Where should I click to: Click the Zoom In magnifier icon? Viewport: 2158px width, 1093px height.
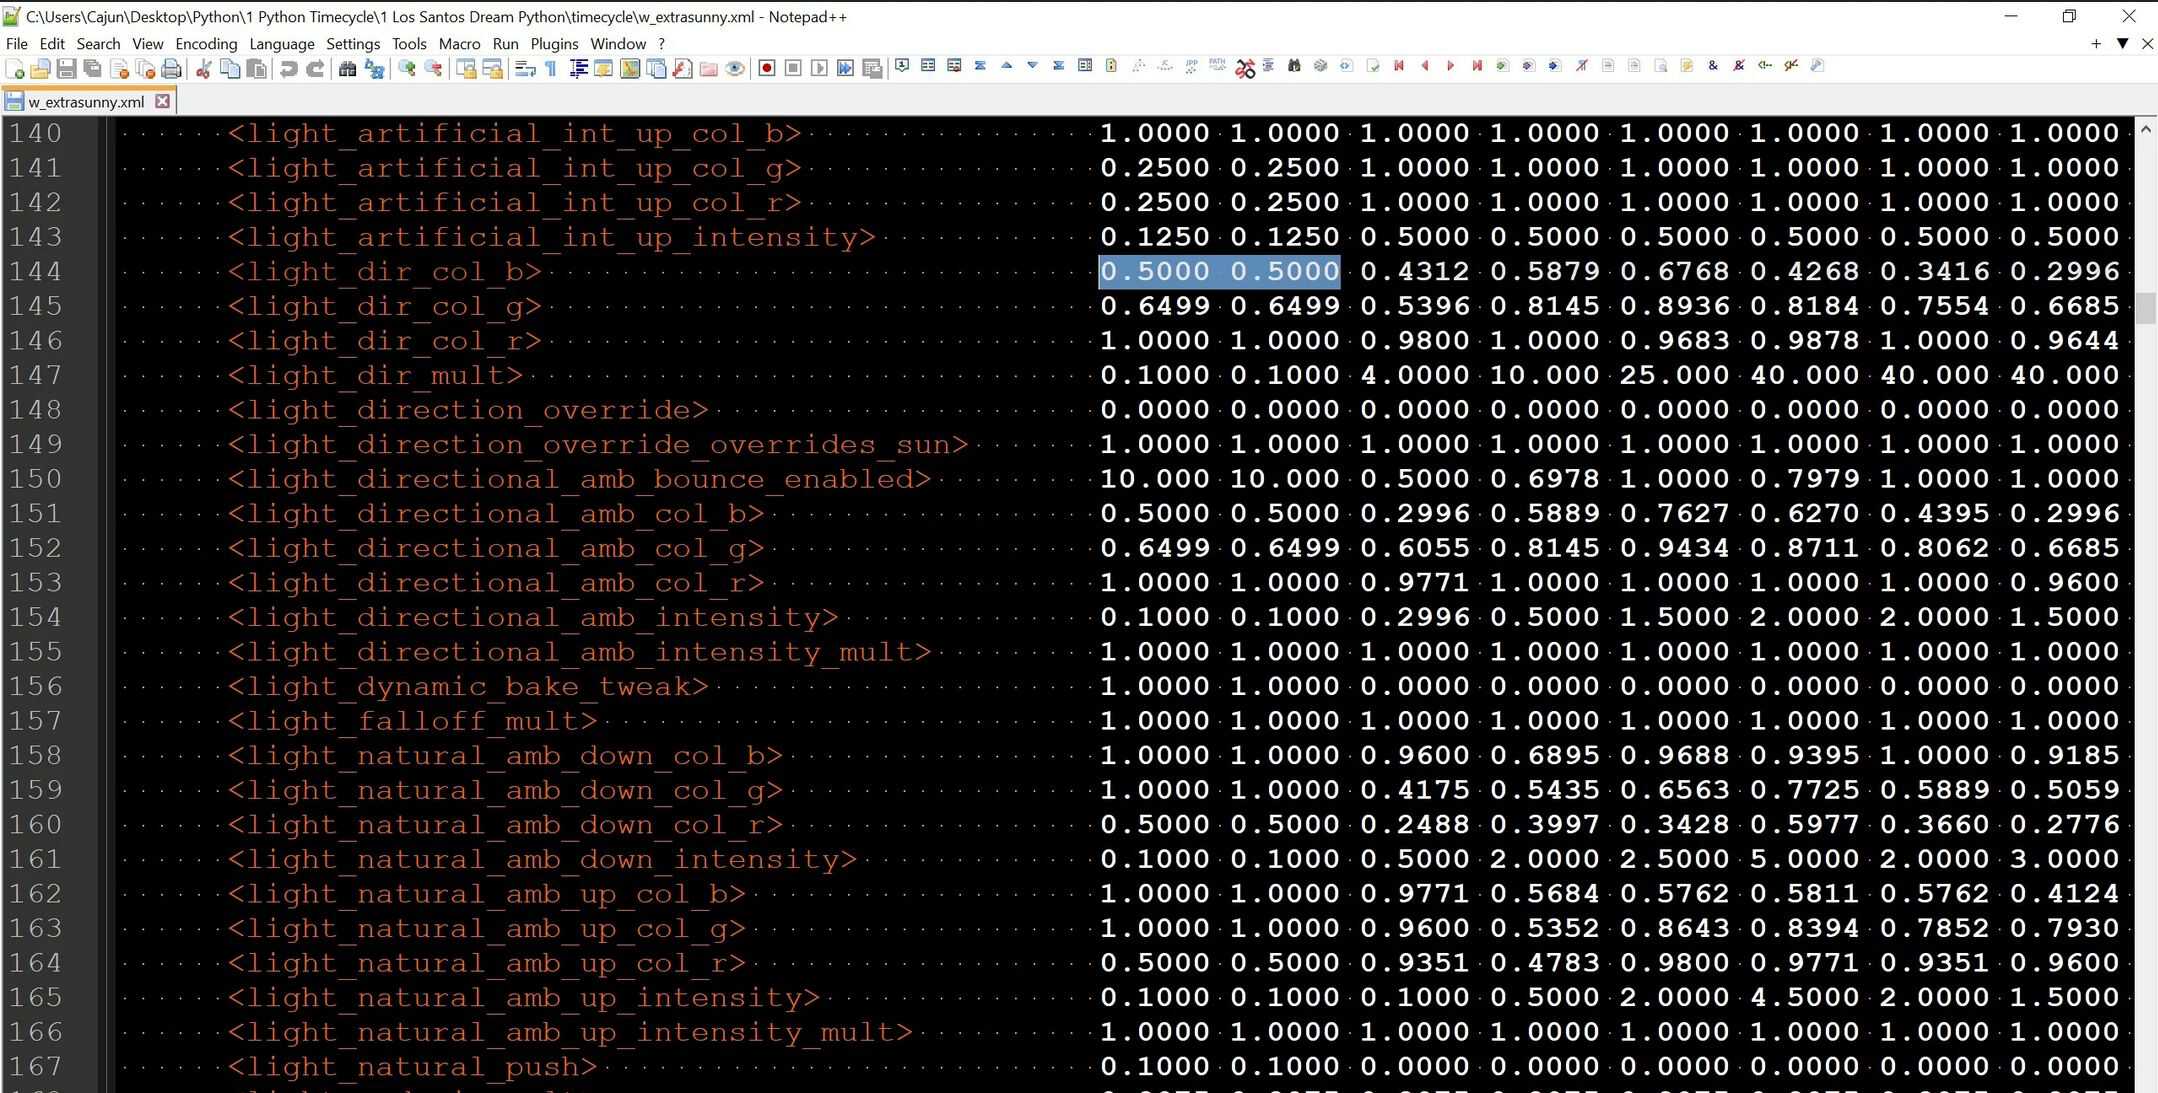click(407, 68)
